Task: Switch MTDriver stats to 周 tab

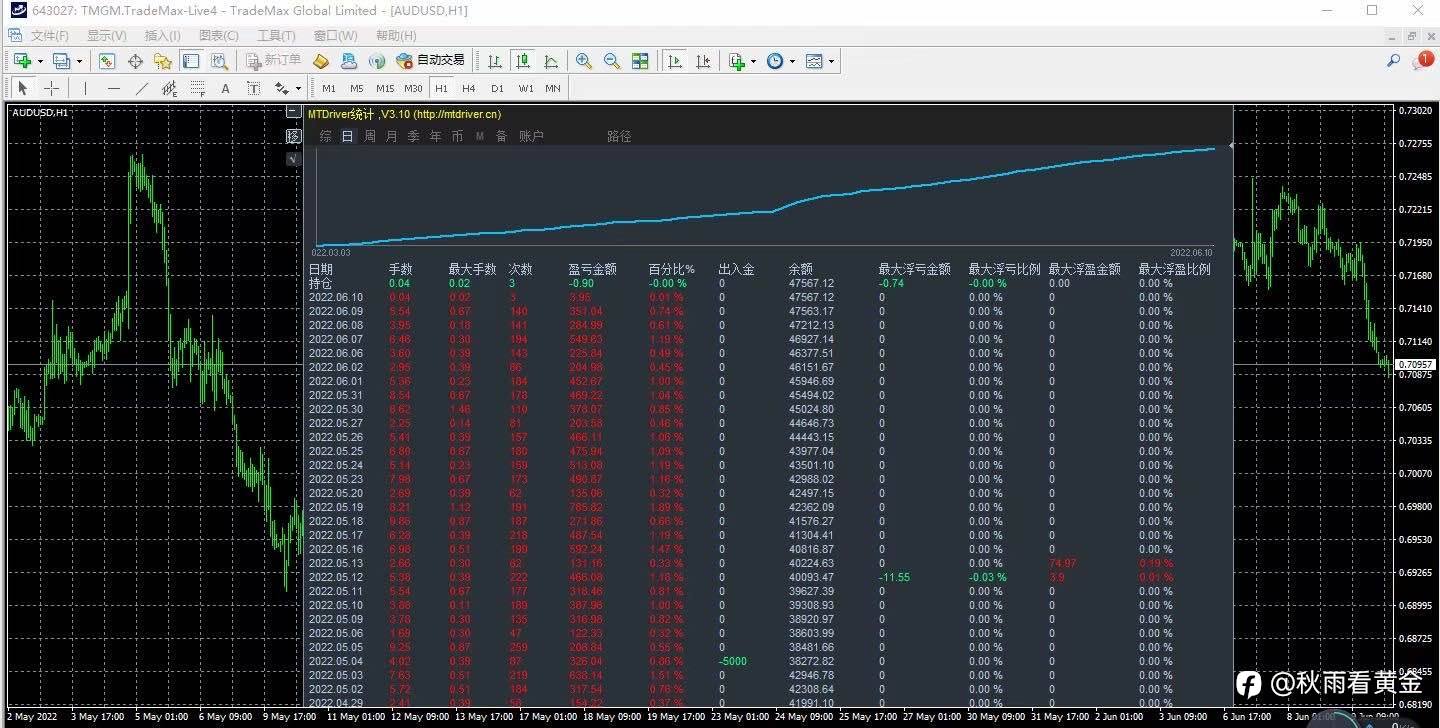Action: 369,136
